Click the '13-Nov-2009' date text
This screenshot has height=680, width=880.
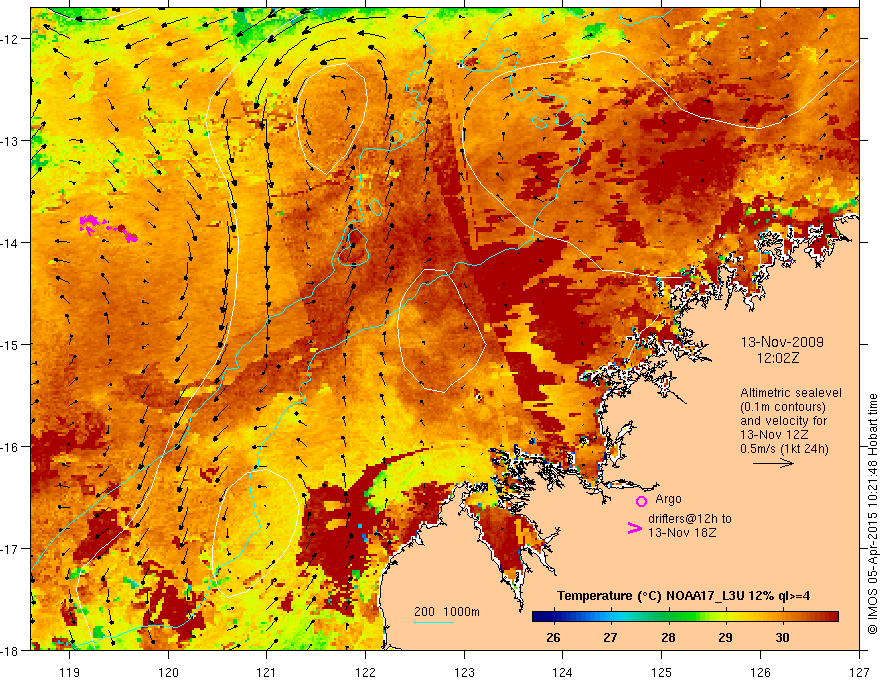pos(782,342)
